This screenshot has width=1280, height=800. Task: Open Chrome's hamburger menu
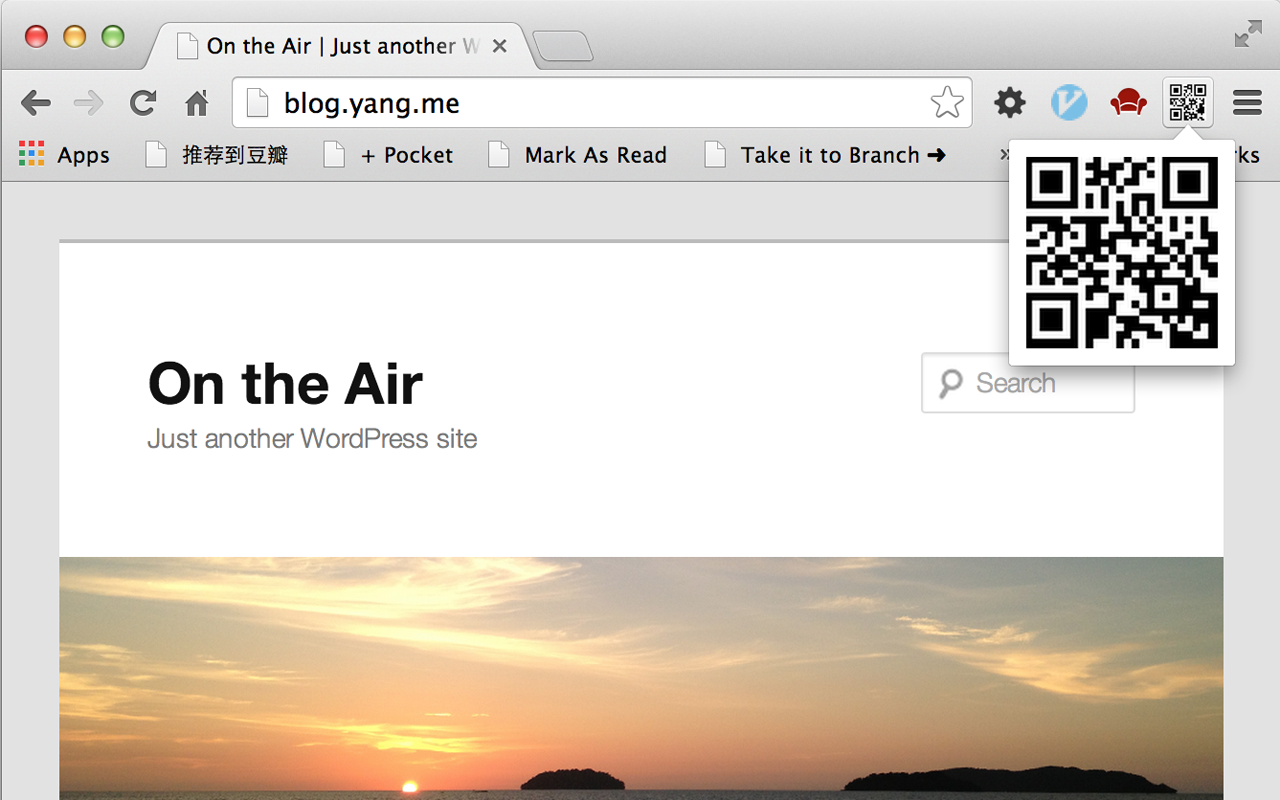pos(1246,102)
